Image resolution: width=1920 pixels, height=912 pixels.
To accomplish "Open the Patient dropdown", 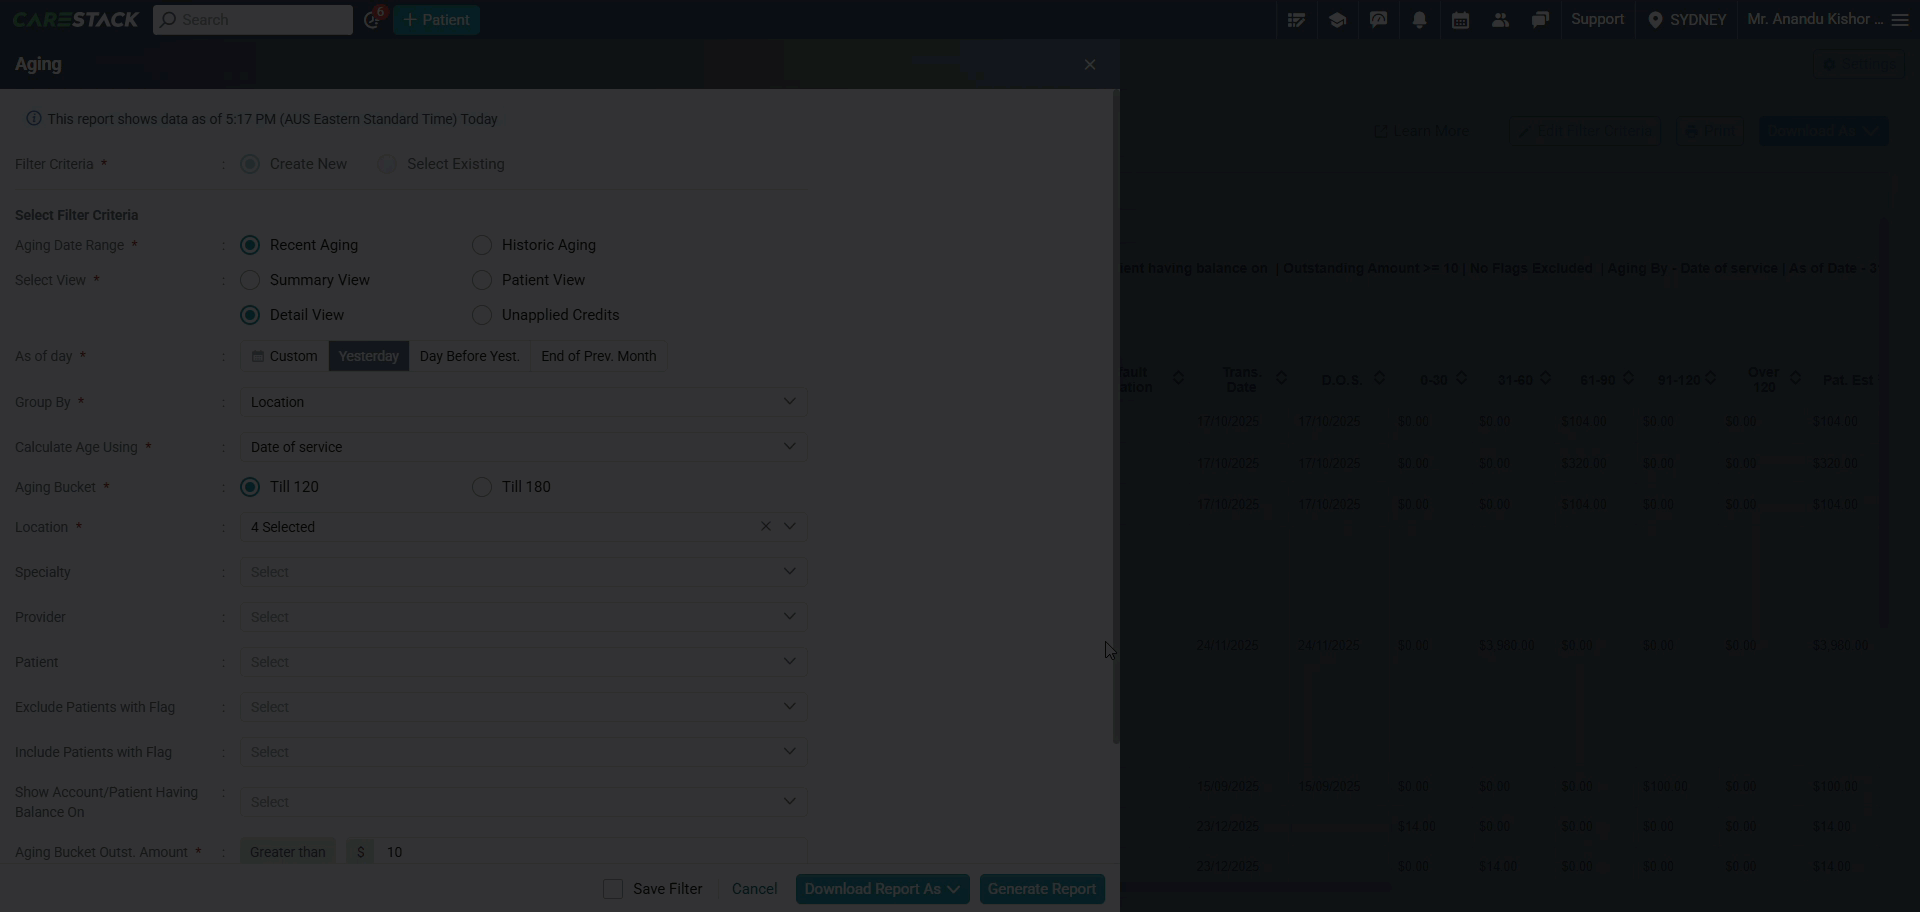I will [x=523, y=662].
